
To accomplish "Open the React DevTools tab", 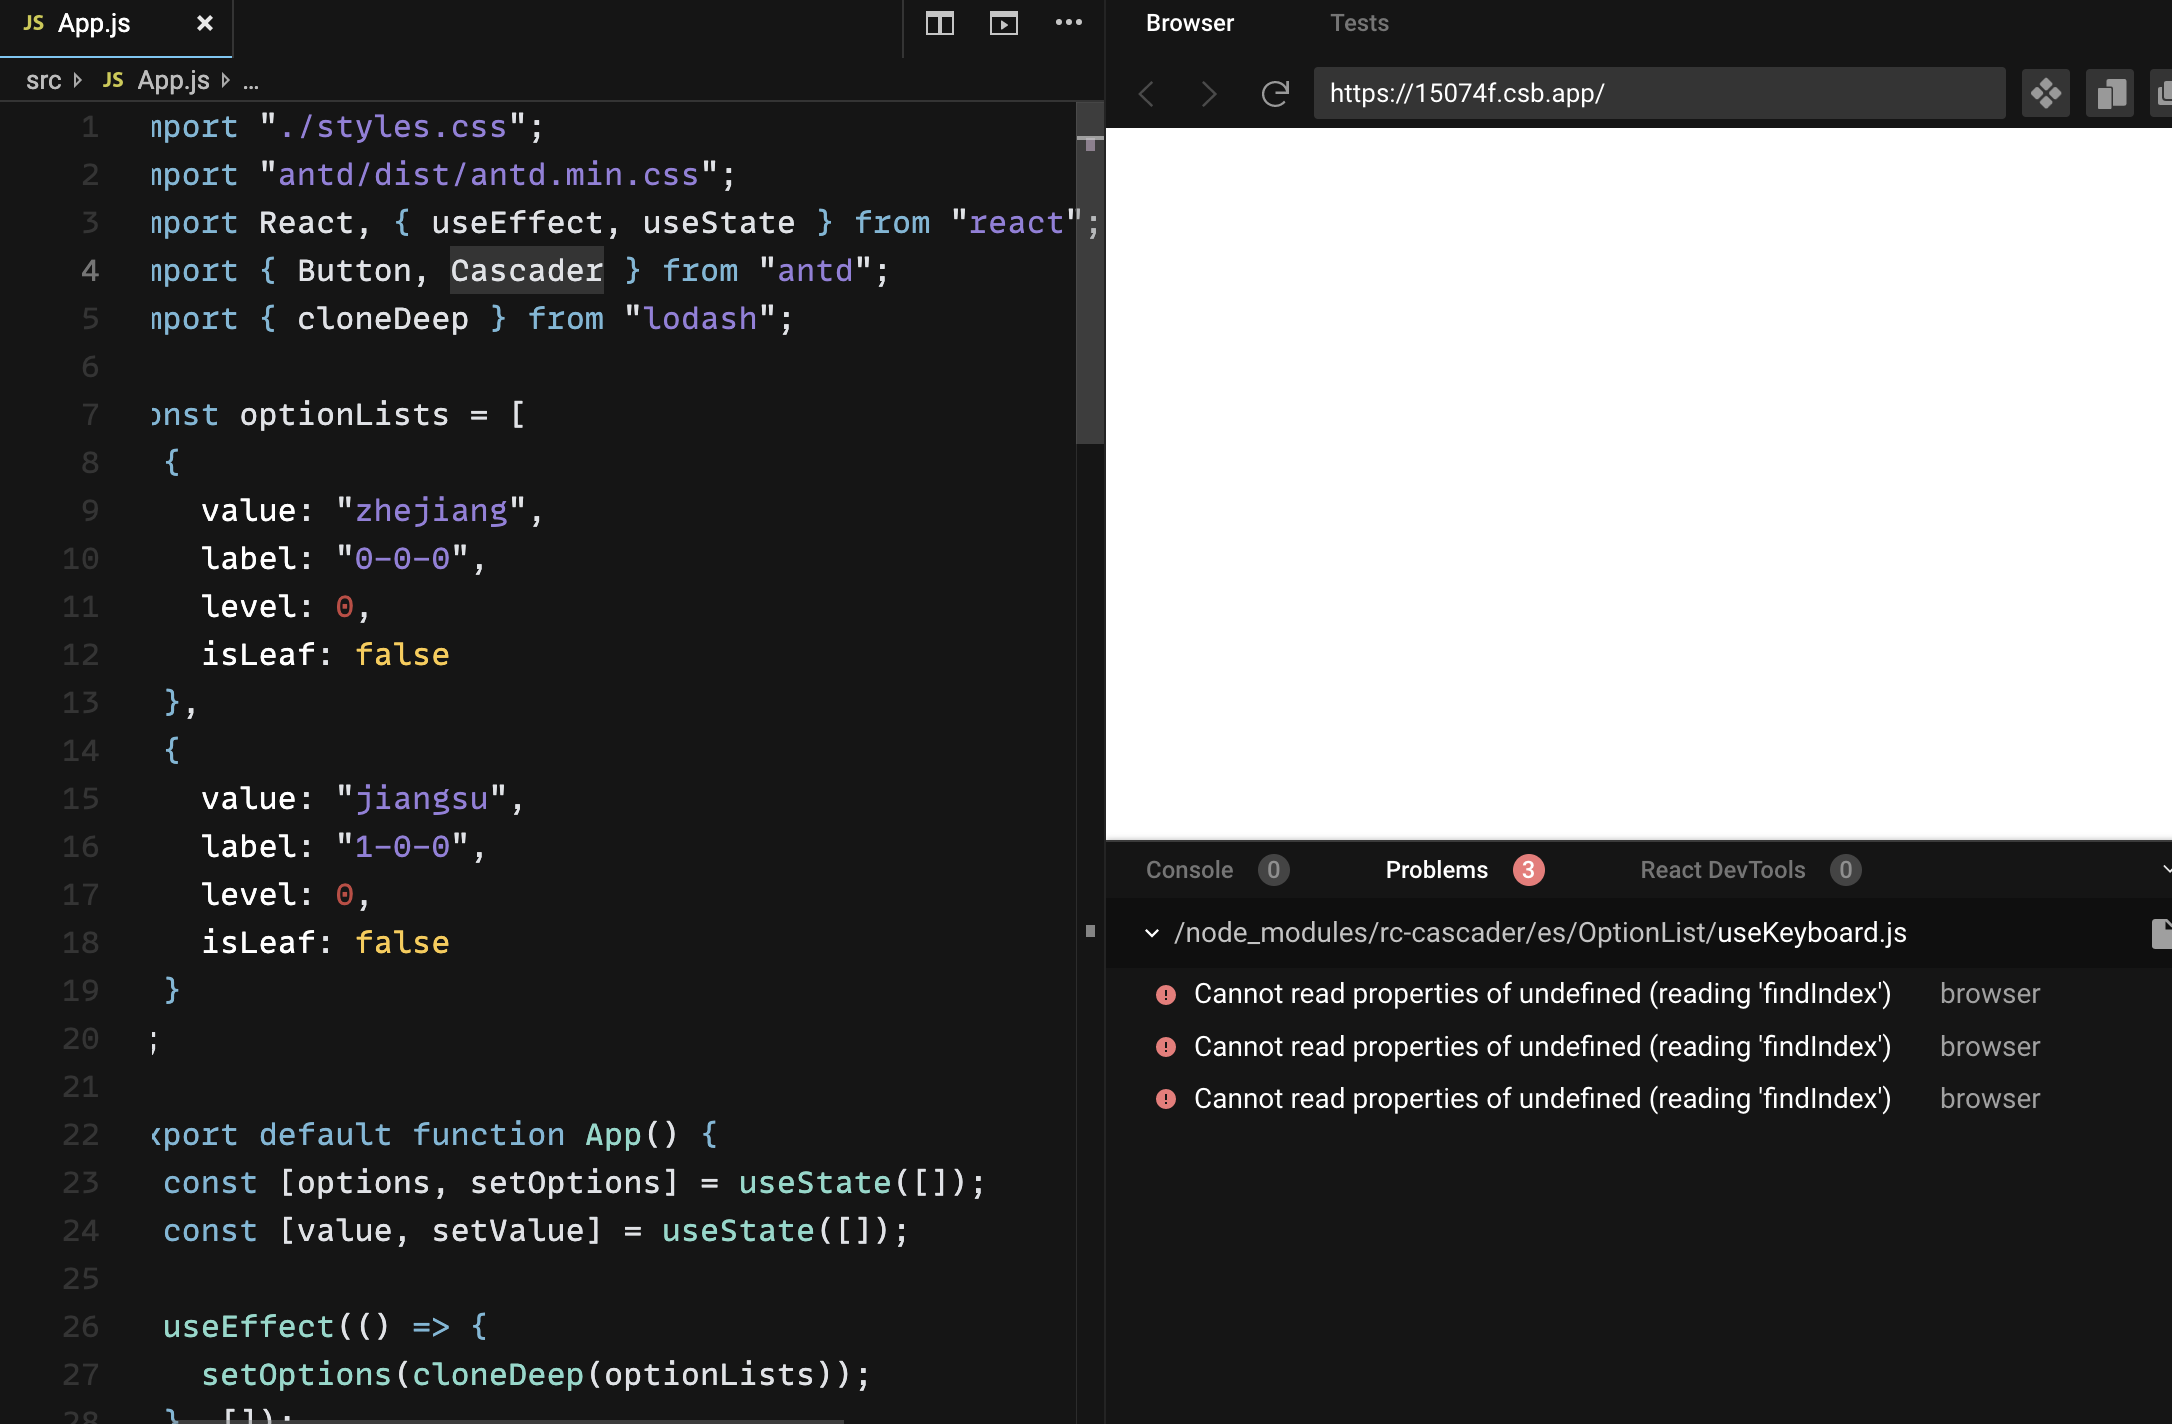I will [x=1722, y=870].
